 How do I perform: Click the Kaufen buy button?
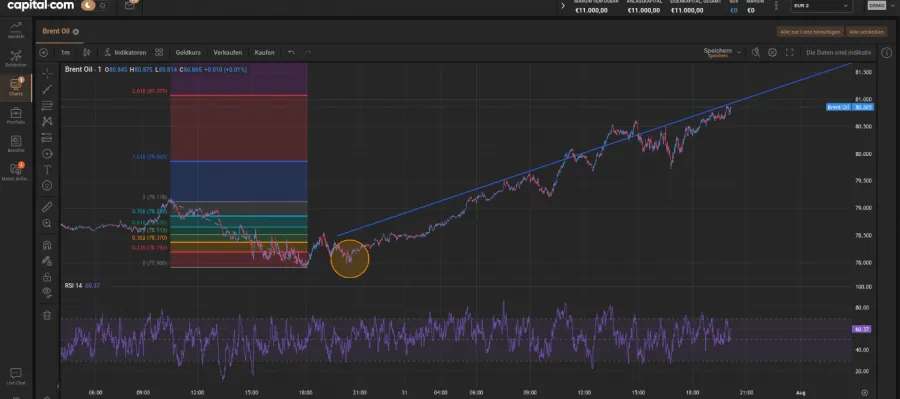(x=265, y=52)
